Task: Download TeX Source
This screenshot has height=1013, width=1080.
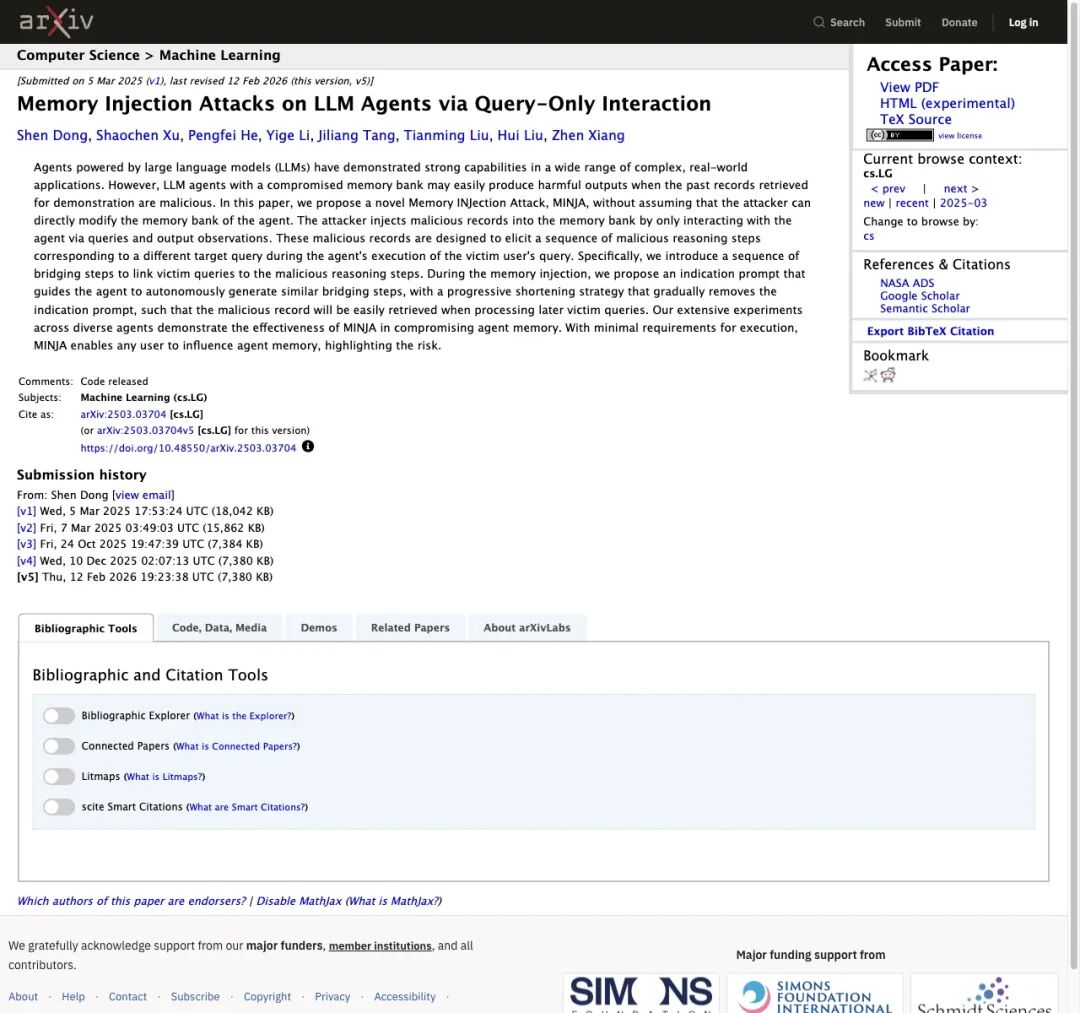Action: (915, 119)
